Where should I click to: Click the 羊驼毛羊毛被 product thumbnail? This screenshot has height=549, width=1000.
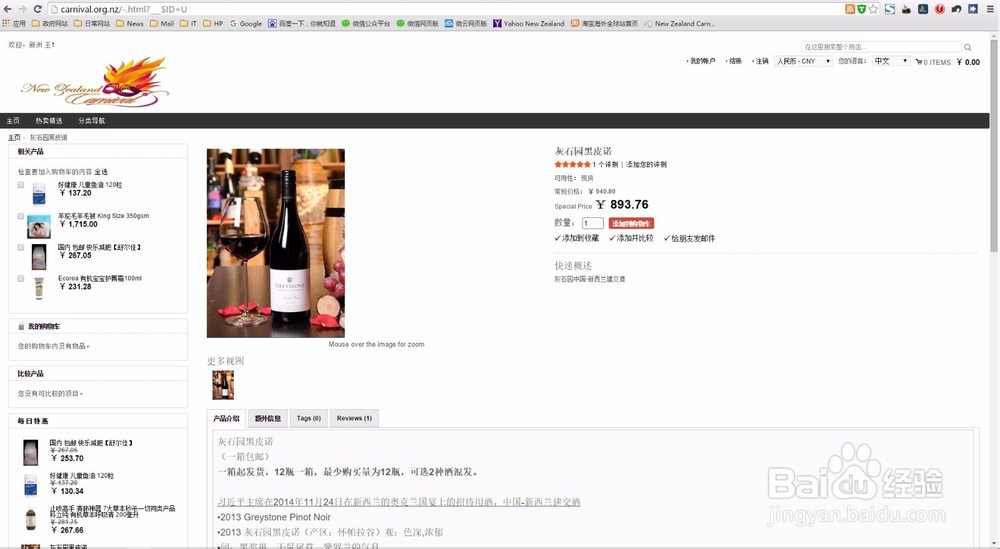coord(39,227)
